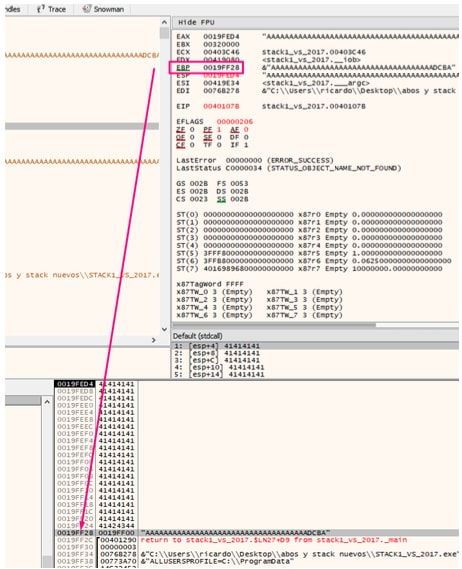Toggle the CF flag value
The height and width of the screenshot is (569, 462).
tap(192, 145)
